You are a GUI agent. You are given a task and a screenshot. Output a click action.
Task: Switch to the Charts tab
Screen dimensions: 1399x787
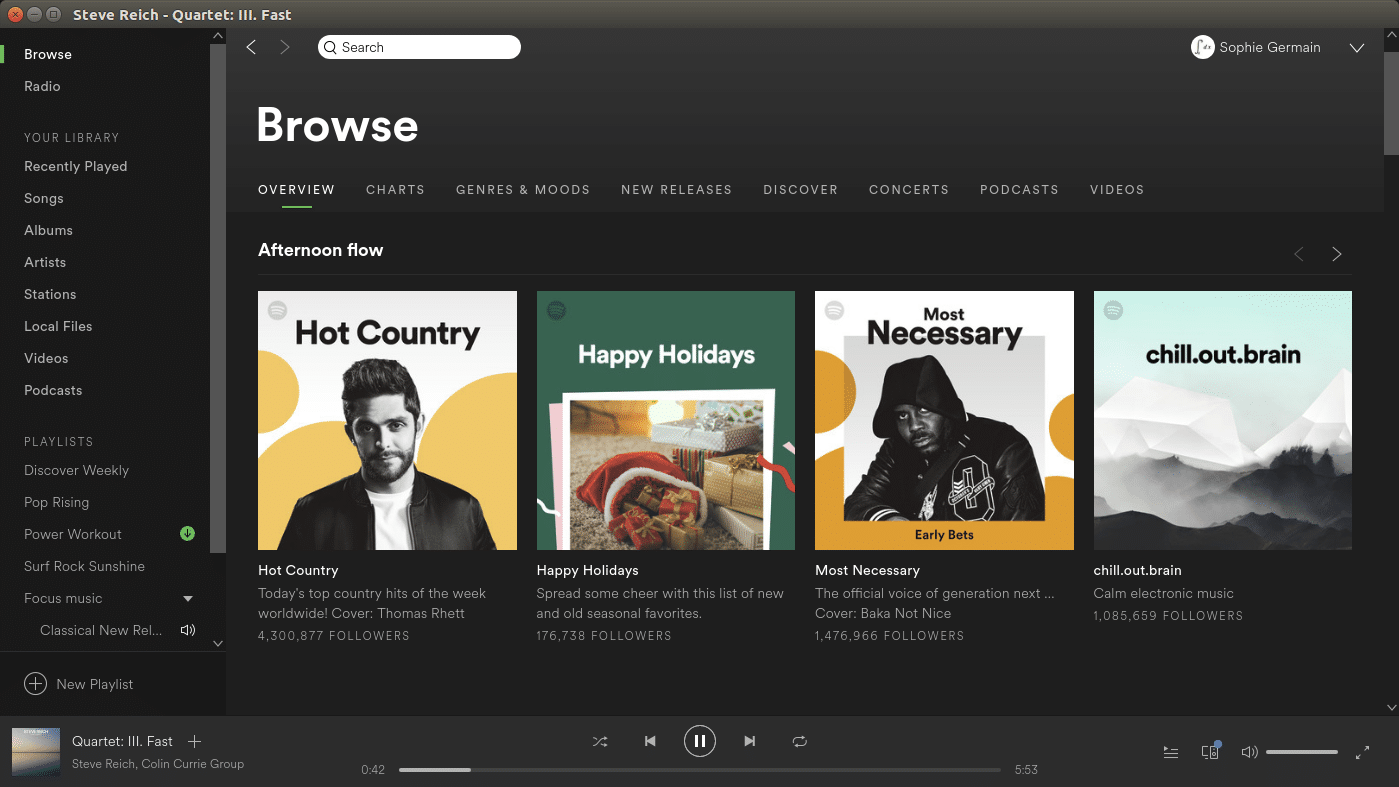pyautogui.click(x=395, y=189)
